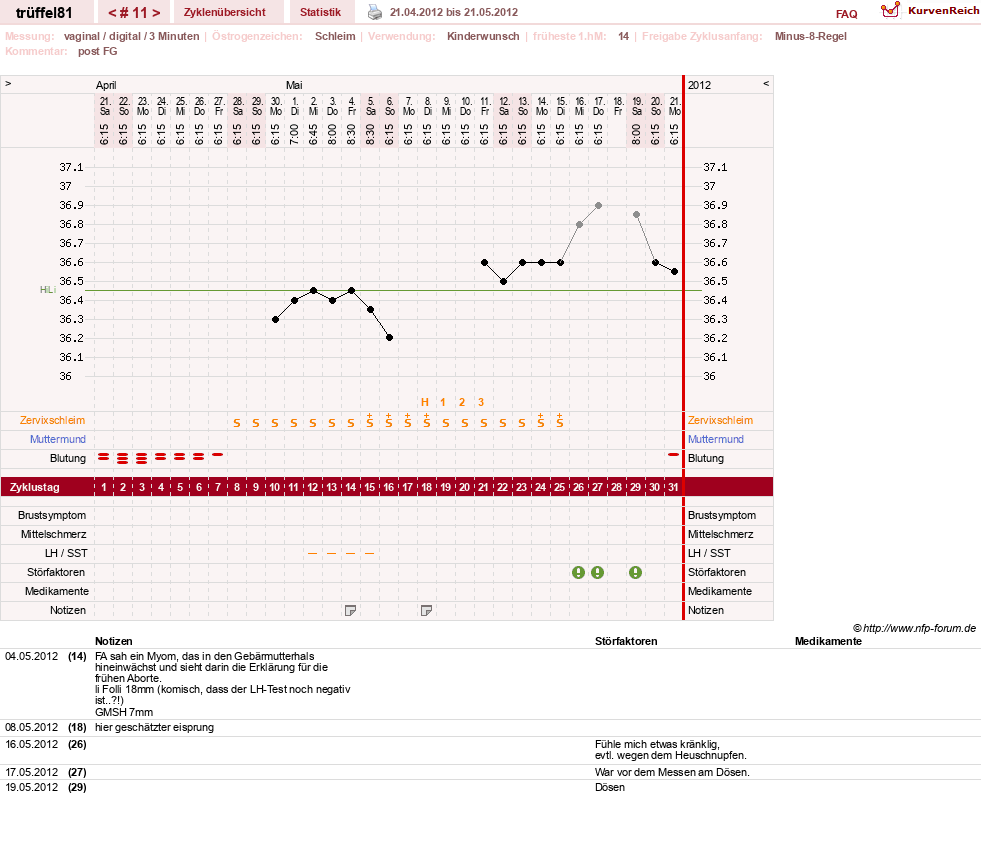This screenshot has height=846, width=981.
Task: Click left Zervixschleim row label
Action: 53,420
